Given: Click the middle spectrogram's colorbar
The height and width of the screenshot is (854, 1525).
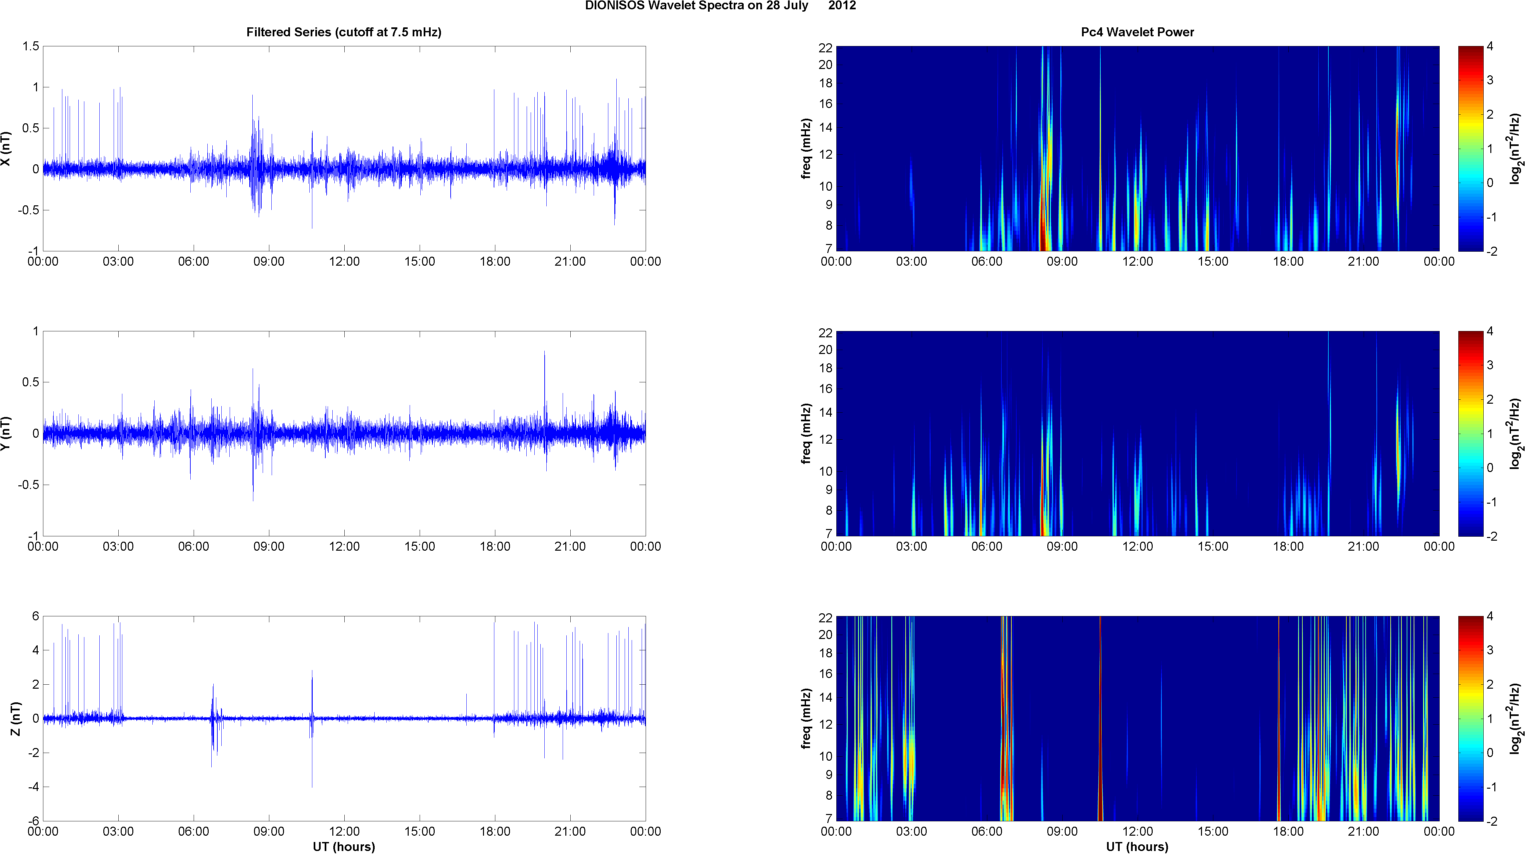Looking at the screenshot, I should 1470,433.
